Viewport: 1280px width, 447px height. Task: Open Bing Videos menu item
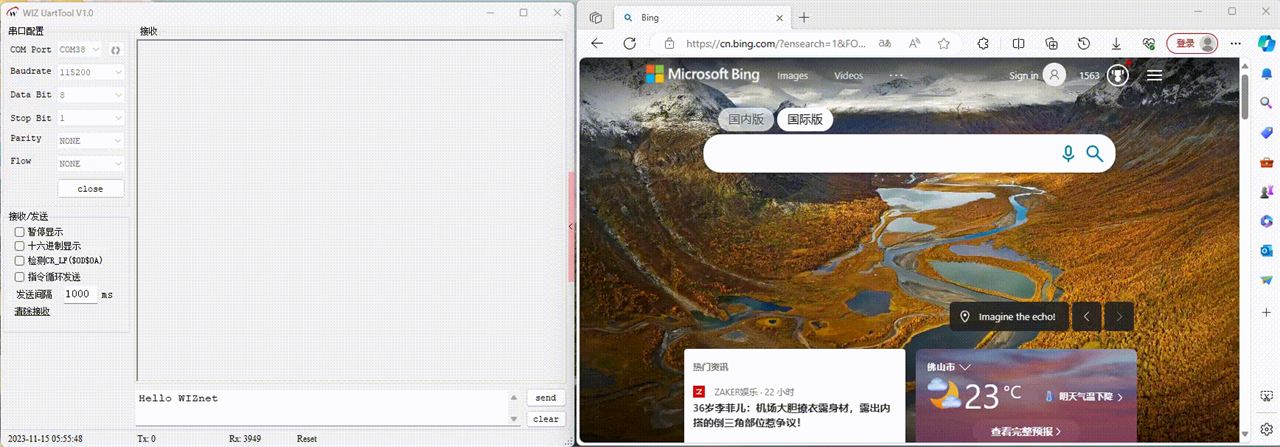(848, 76)
